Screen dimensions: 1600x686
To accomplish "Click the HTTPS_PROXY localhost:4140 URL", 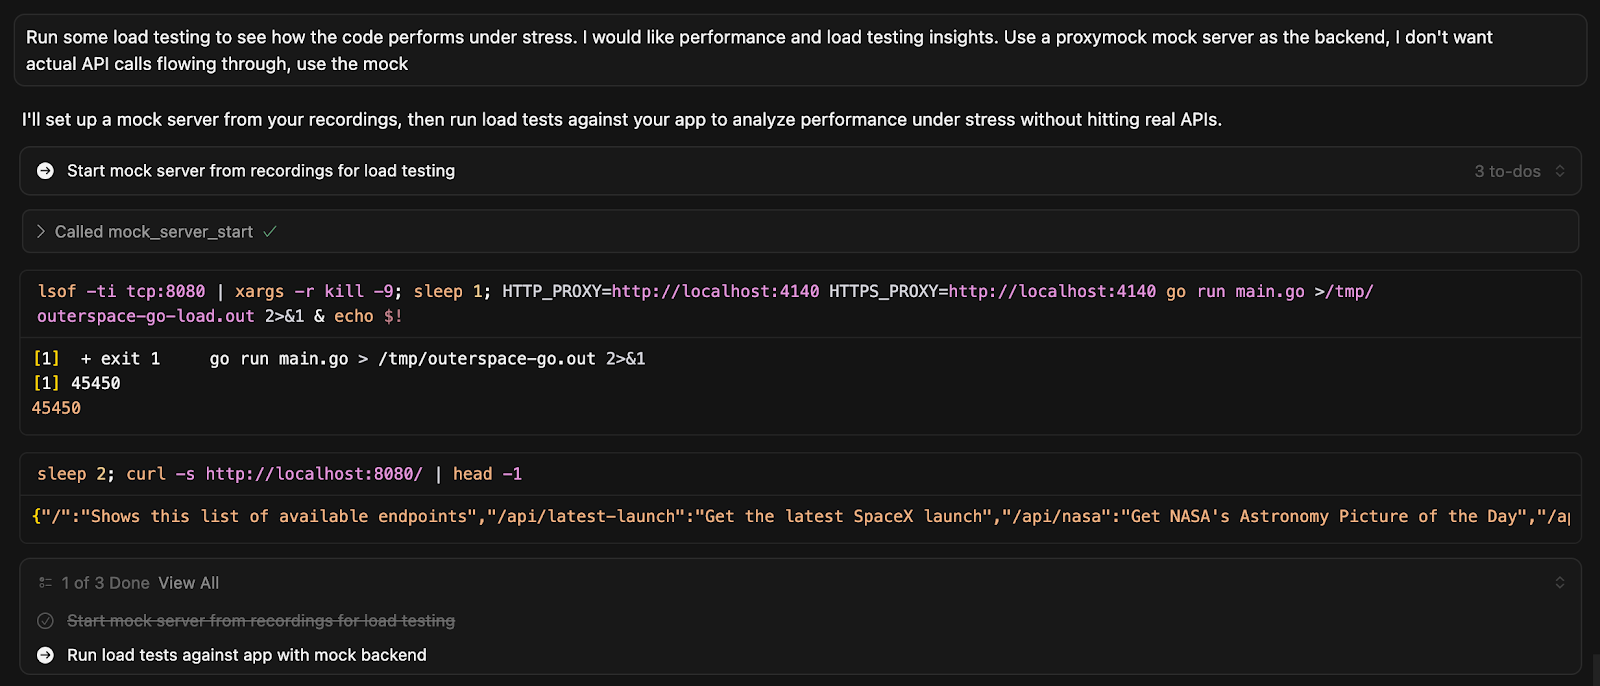I will 1052,291.
